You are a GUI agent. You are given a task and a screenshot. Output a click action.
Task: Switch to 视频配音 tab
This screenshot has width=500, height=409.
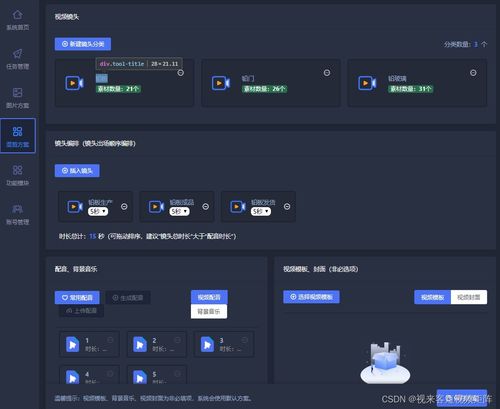click(x=209, y=297)
